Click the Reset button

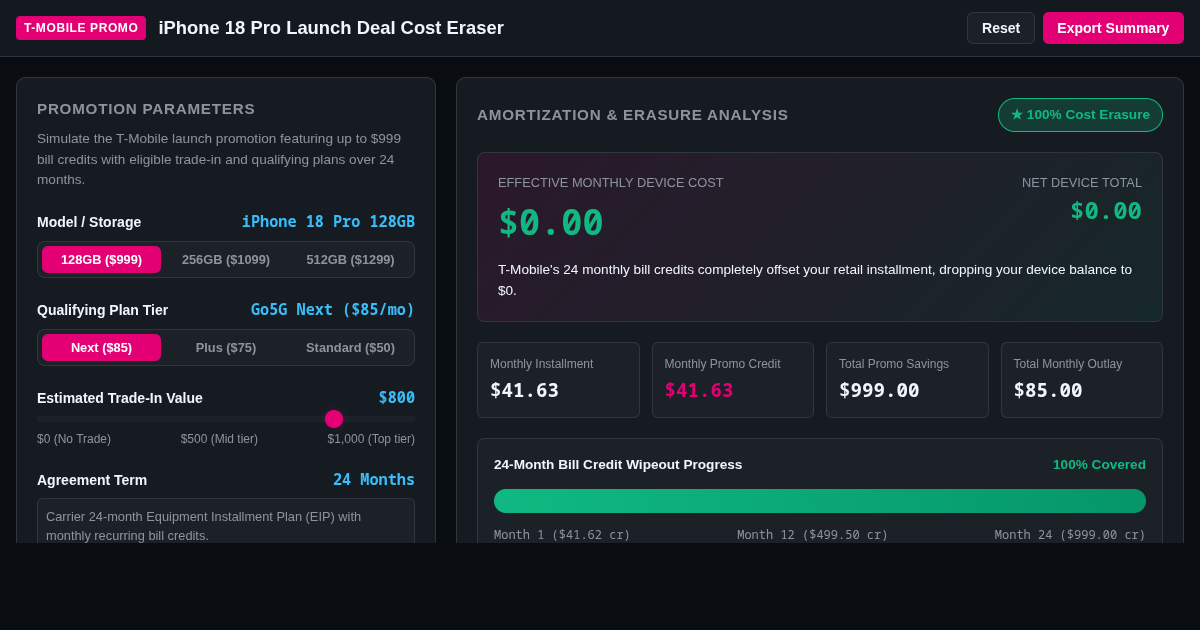click(1001, 28)
